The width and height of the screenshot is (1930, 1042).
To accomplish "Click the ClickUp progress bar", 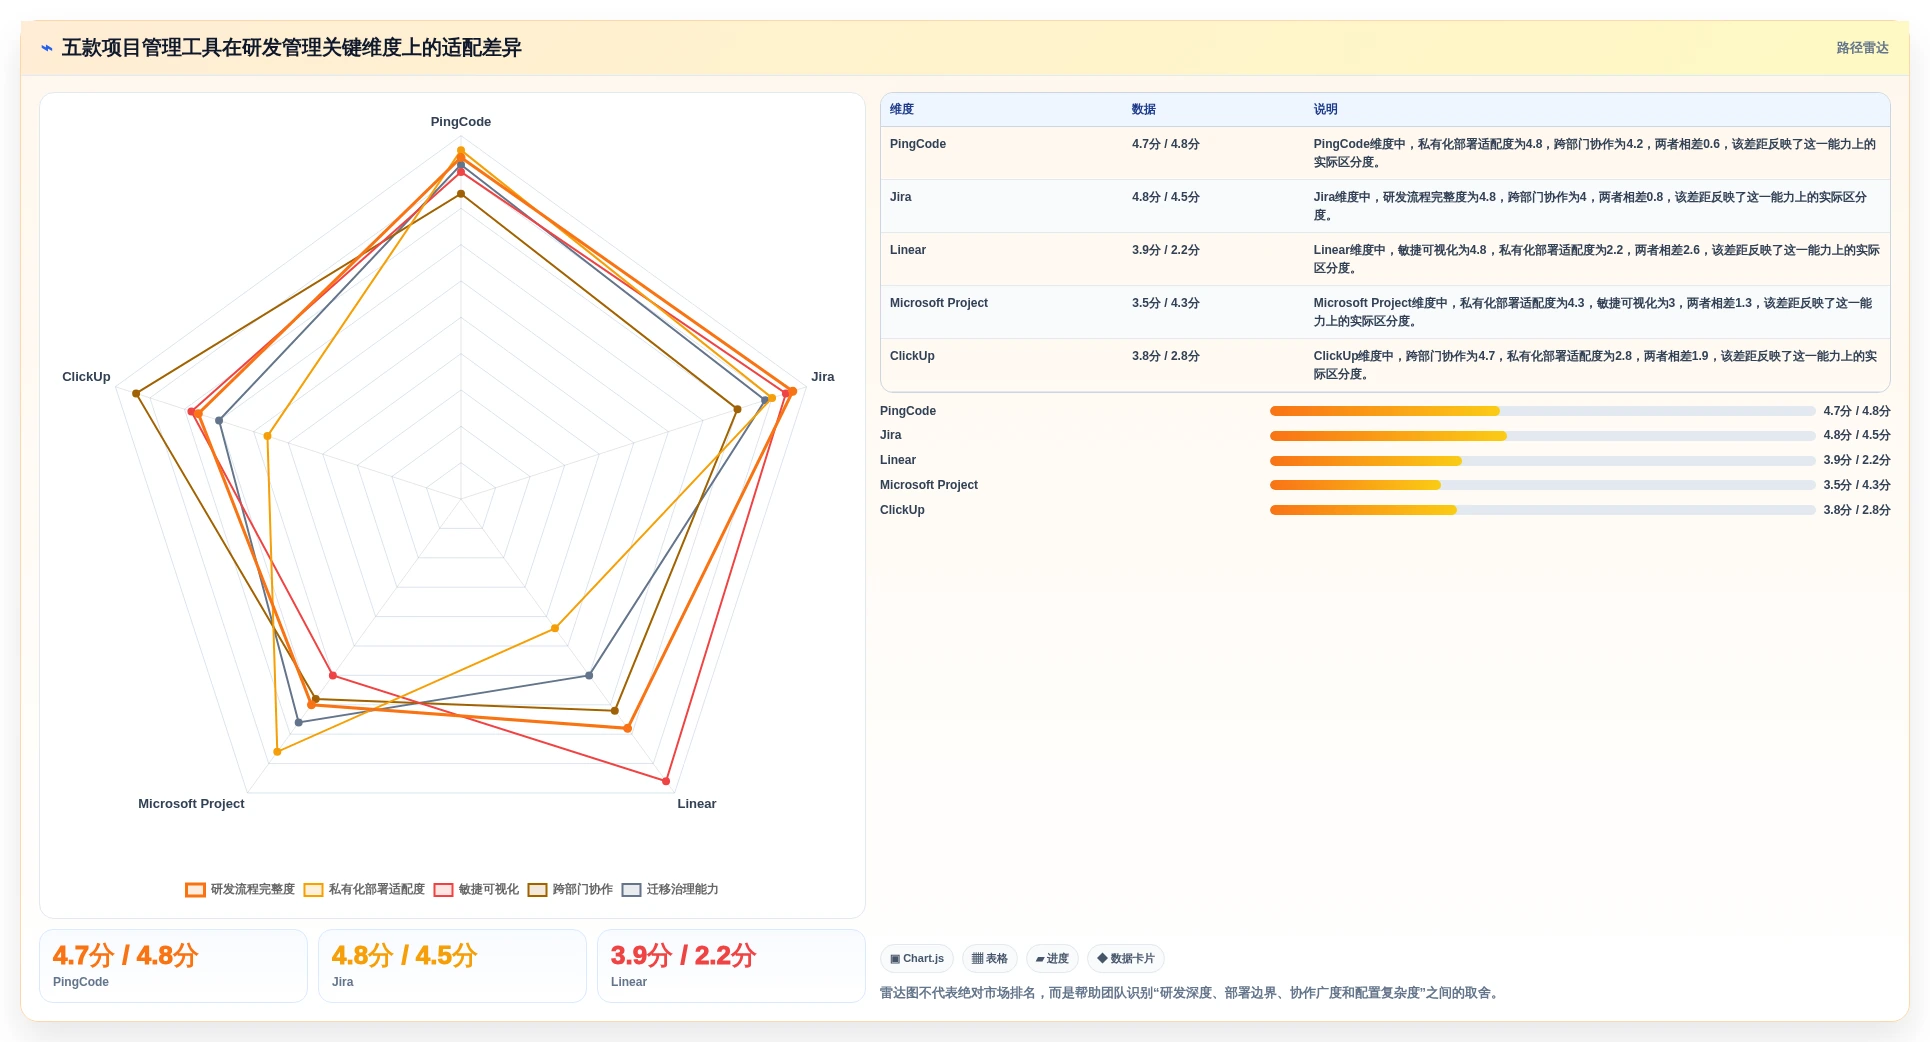I will (x=1542, y=510).
